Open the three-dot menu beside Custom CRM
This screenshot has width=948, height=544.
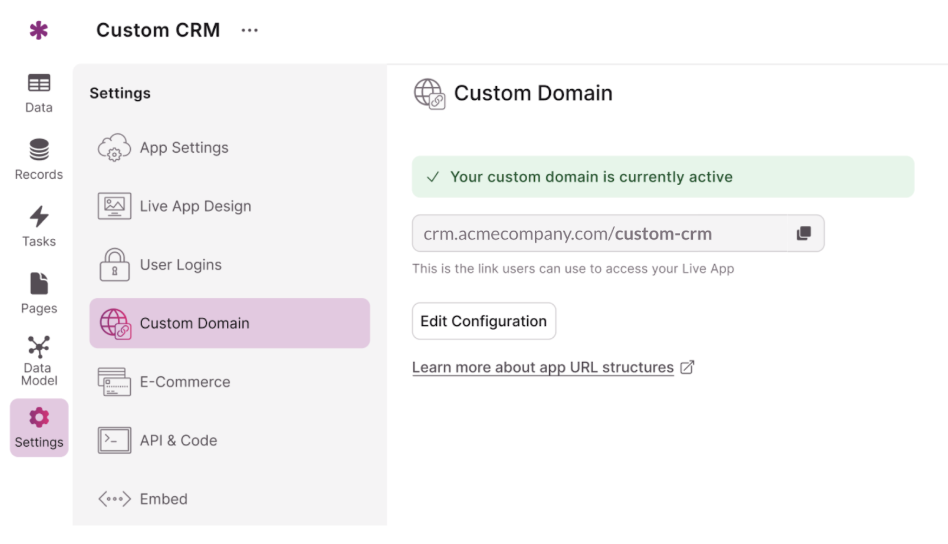tap(250, 30)
